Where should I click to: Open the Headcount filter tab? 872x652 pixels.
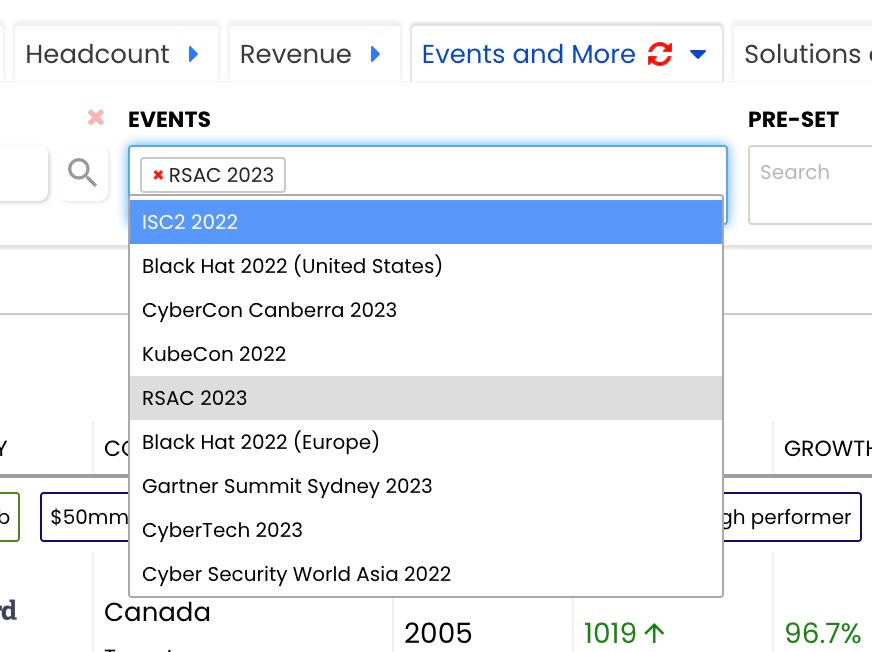[x=116, y=54]
